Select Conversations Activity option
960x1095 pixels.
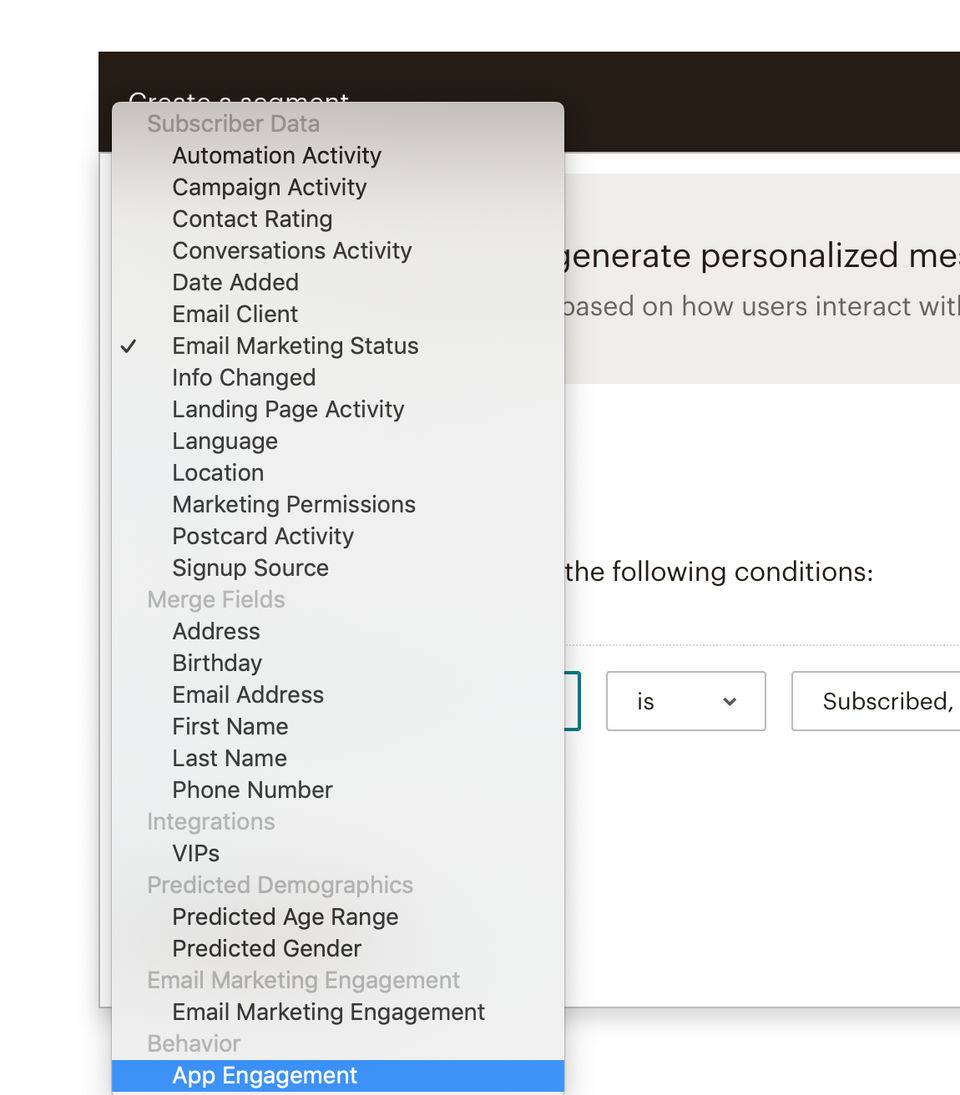pyautogui.click(x=292, y=251)
